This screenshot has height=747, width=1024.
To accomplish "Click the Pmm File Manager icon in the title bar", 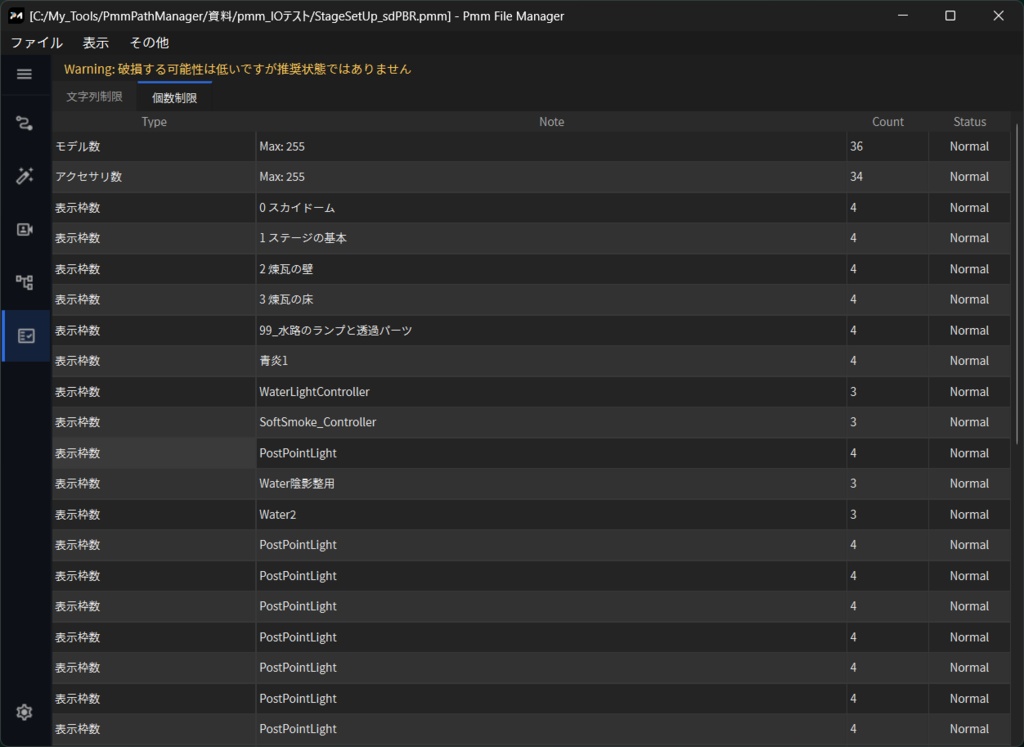I will 18,15.
